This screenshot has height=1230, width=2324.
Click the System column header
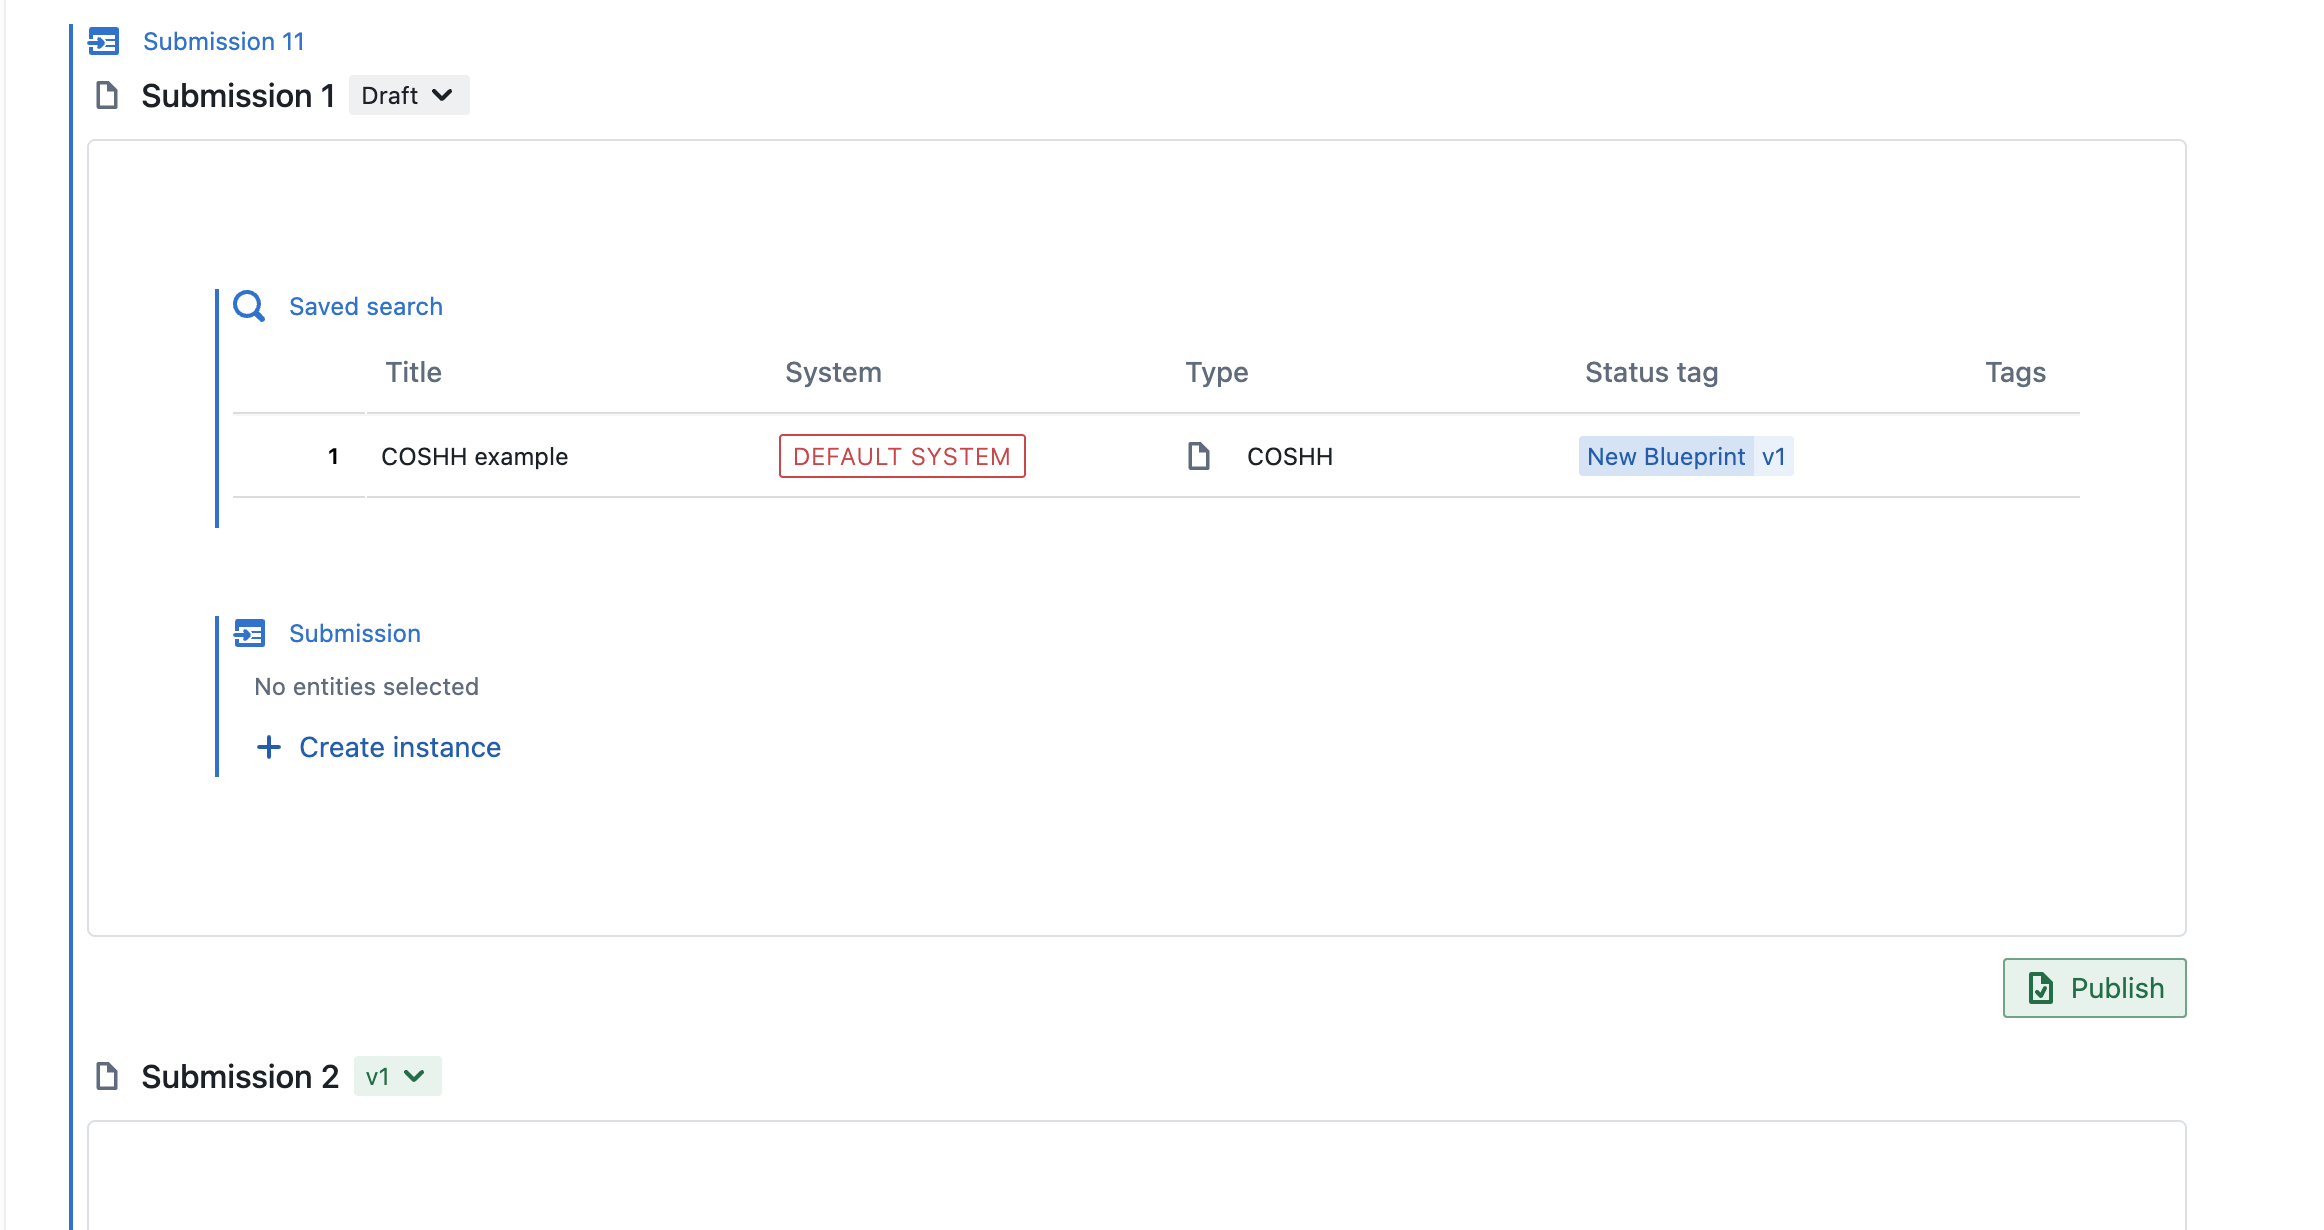pos(833,372)
